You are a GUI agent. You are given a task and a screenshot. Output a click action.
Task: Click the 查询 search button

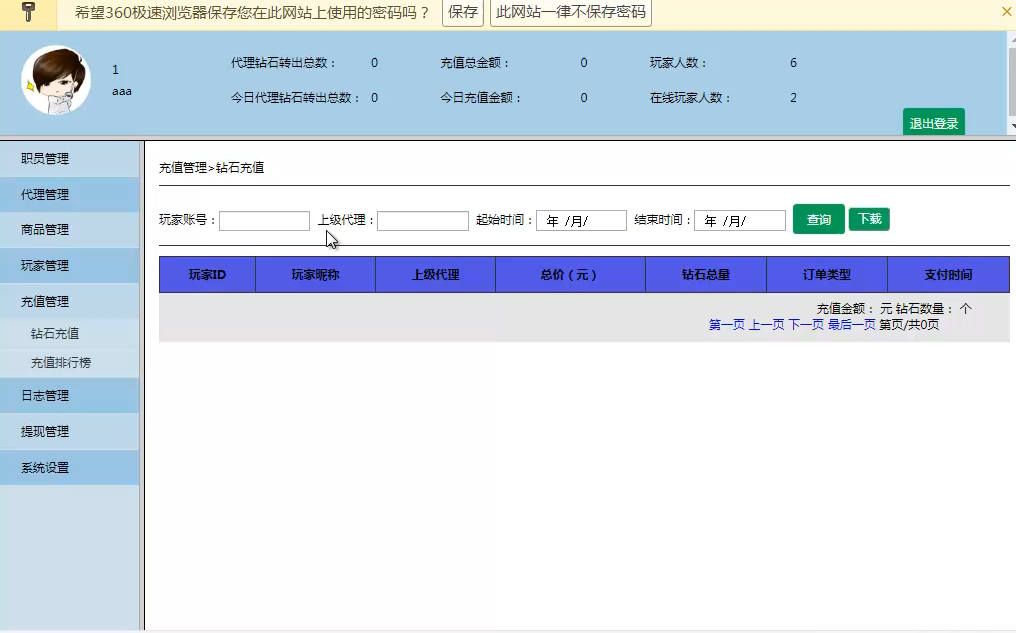[x=818, y=219]
